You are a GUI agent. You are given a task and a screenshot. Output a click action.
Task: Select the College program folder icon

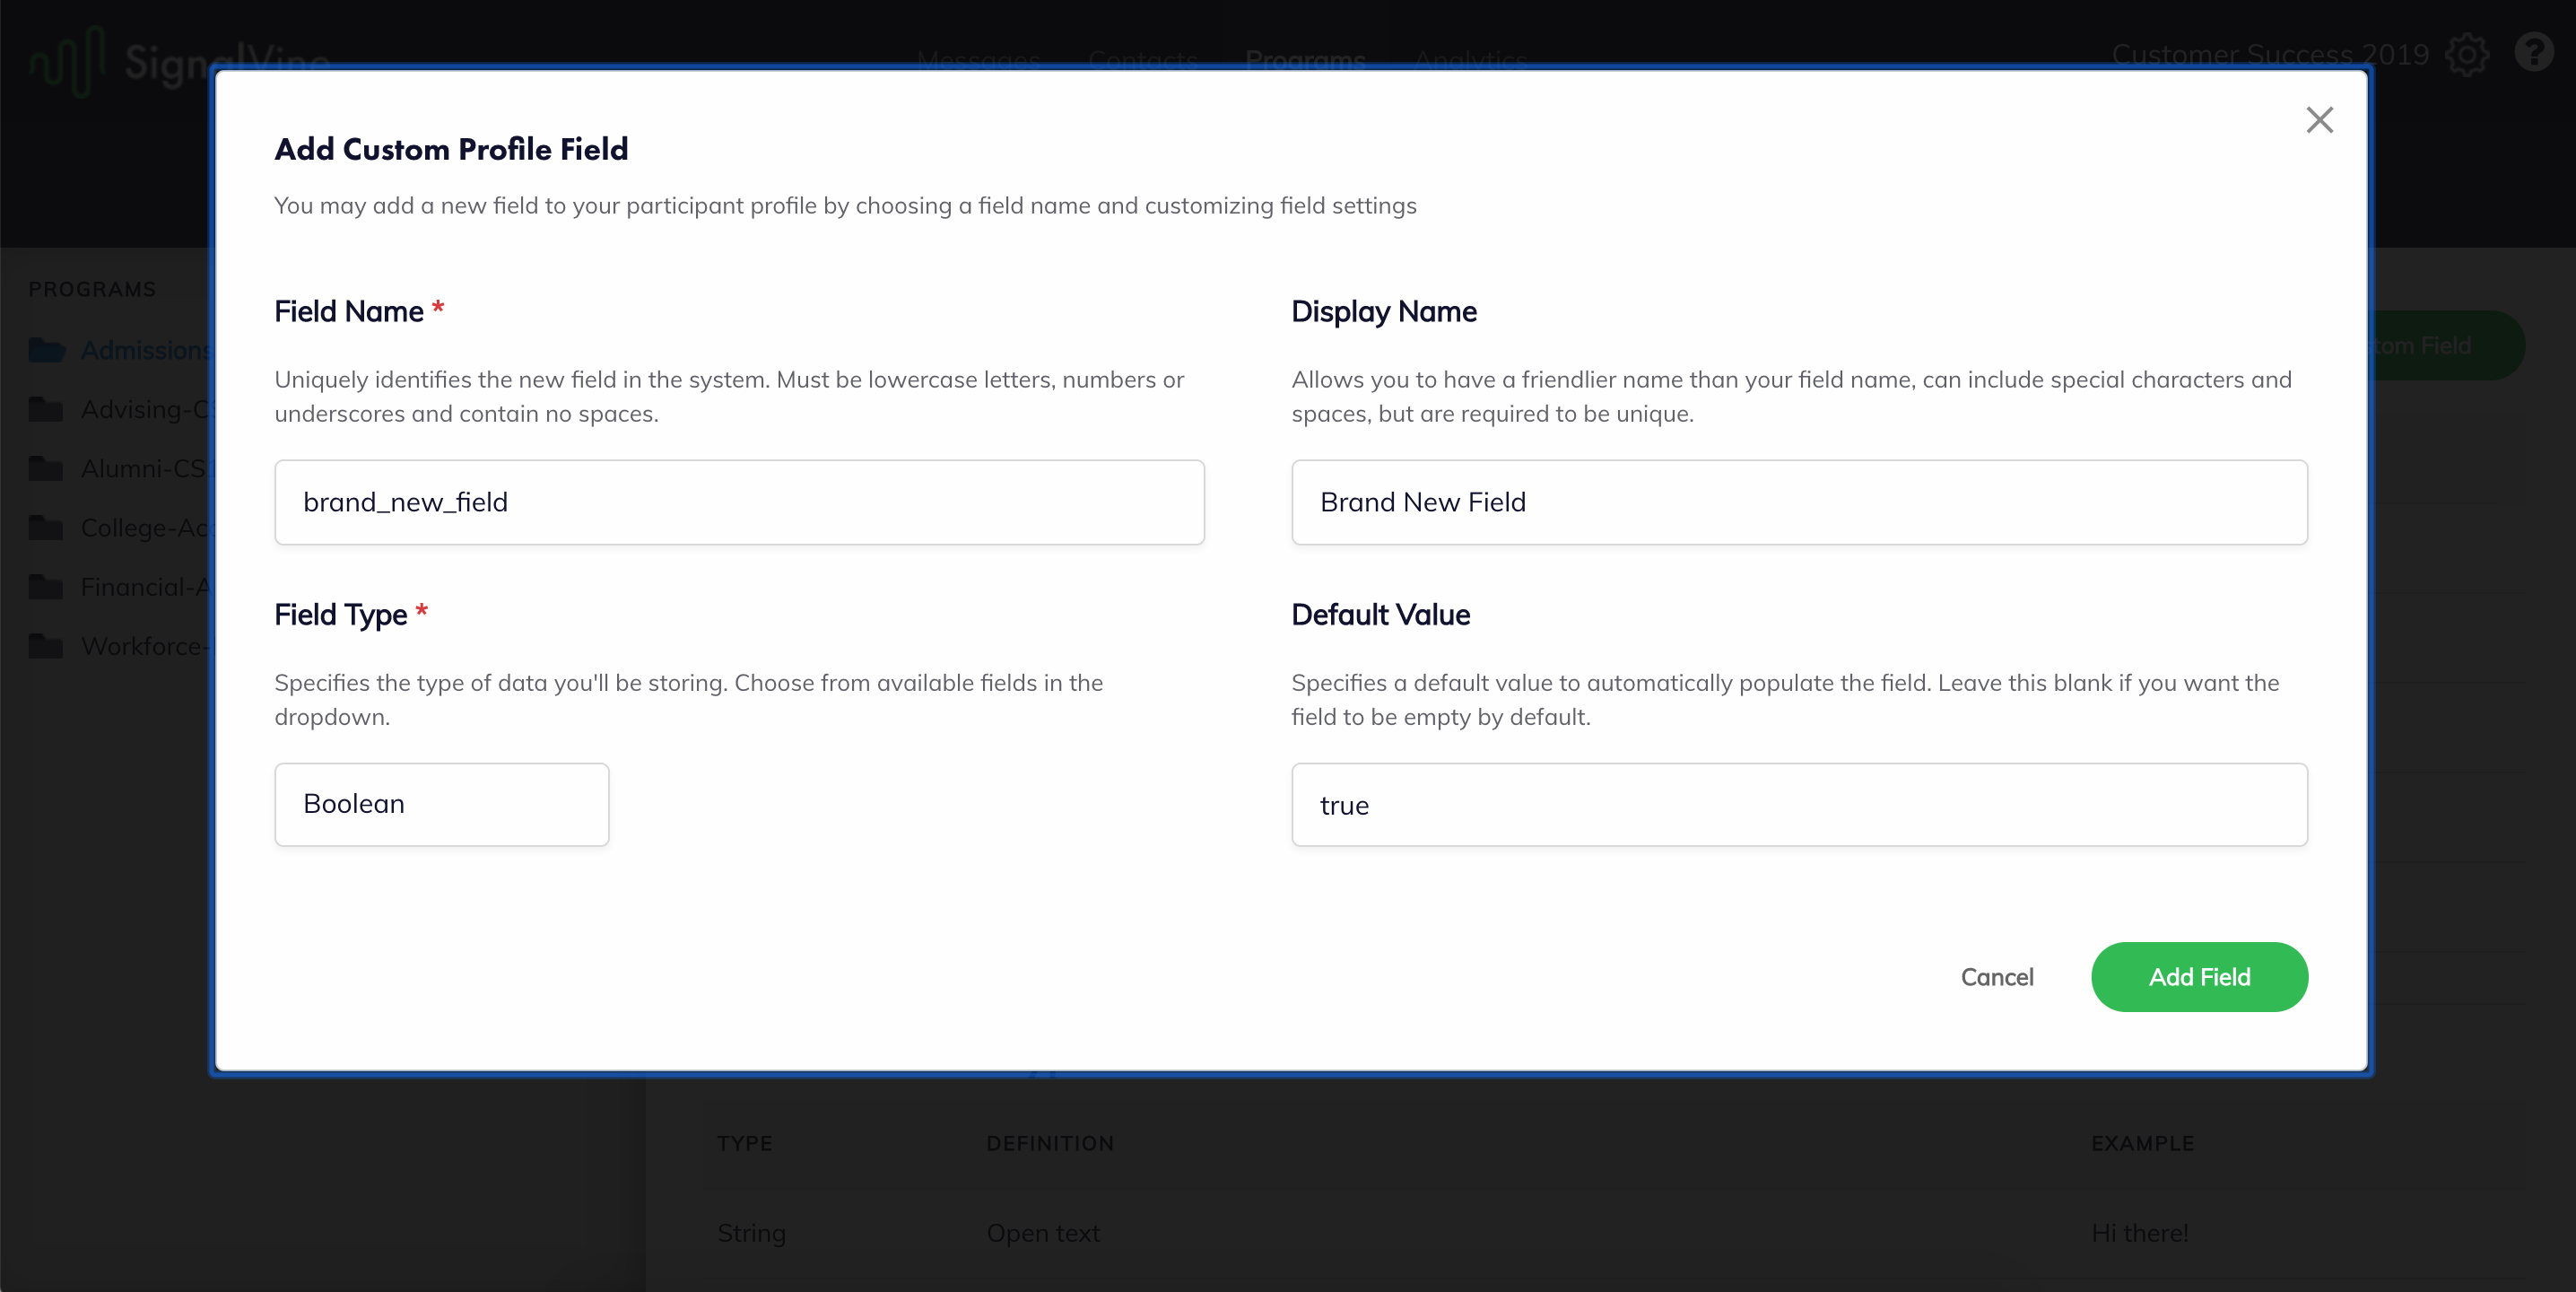pos(46,527)
